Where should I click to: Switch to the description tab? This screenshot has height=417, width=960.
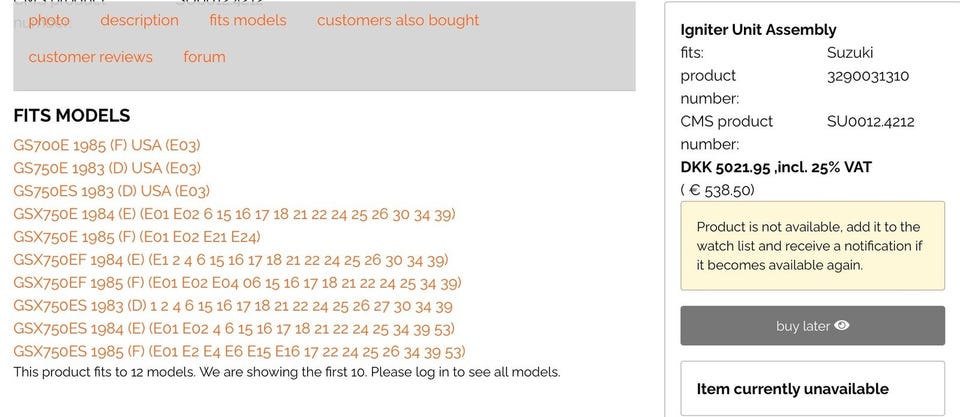click(x=139, y=20)
